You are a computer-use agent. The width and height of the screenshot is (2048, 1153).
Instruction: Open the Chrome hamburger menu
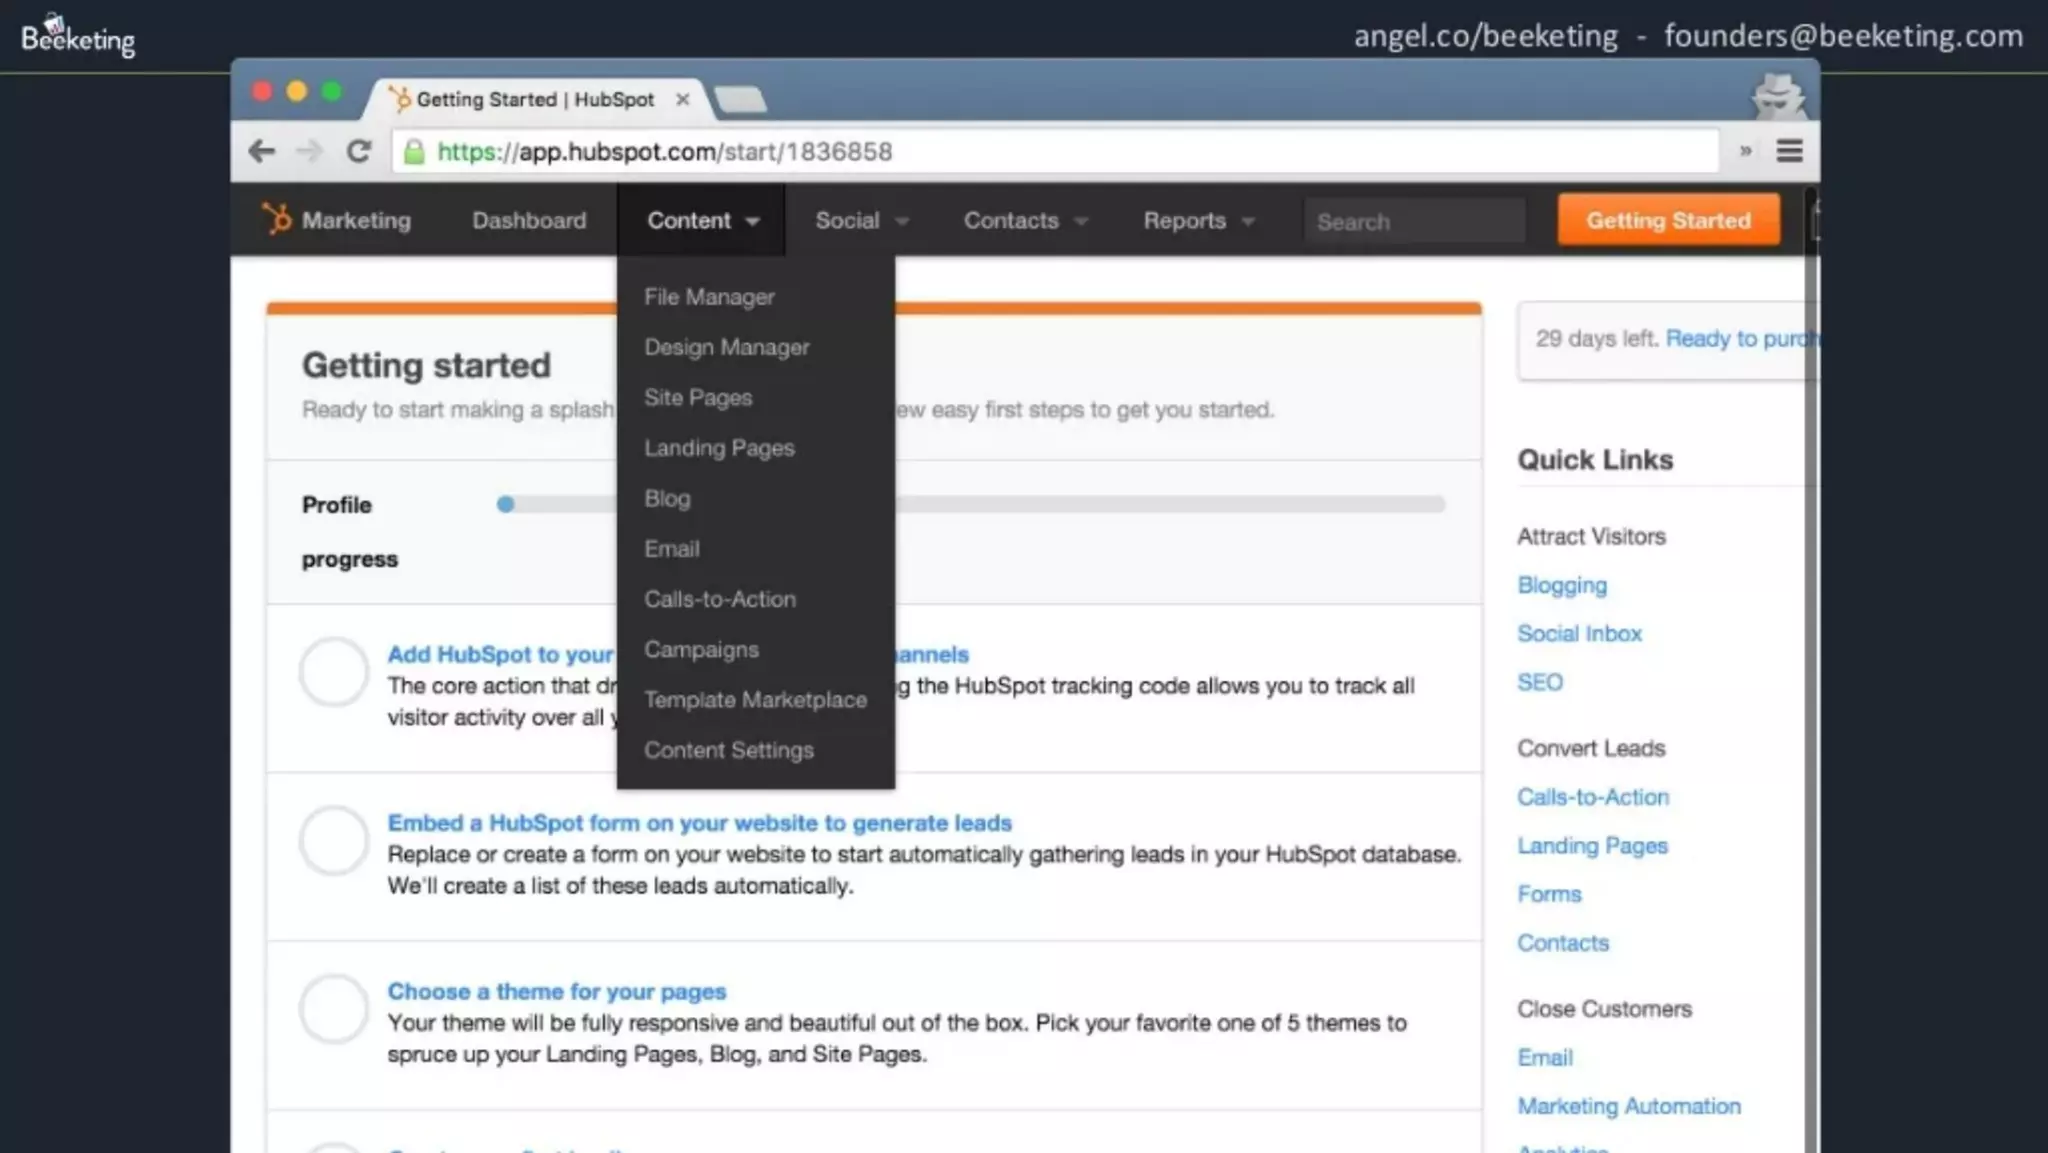coord(1789,151)
